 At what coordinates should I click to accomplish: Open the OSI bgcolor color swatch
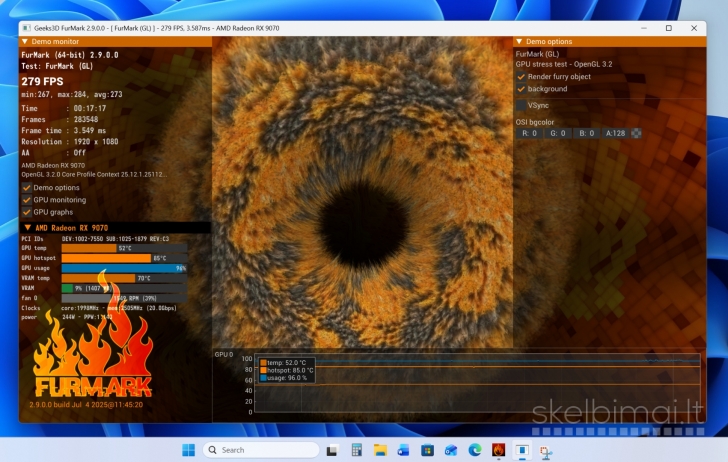pos(636,133)
